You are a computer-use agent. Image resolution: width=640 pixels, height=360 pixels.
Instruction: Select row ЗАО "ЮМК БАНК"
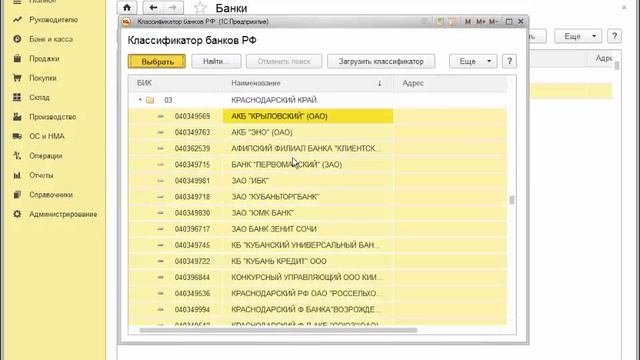(318, 213)
